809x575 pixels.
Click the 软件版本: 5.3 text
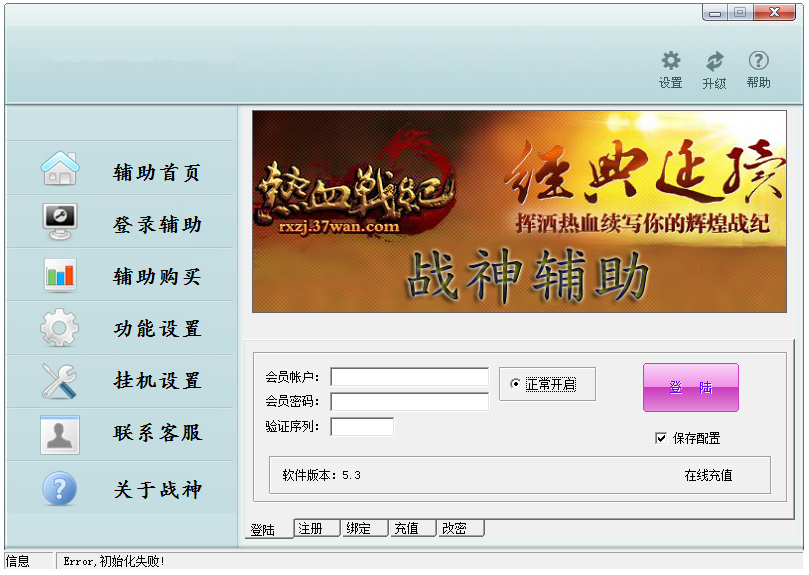point(321,475)
